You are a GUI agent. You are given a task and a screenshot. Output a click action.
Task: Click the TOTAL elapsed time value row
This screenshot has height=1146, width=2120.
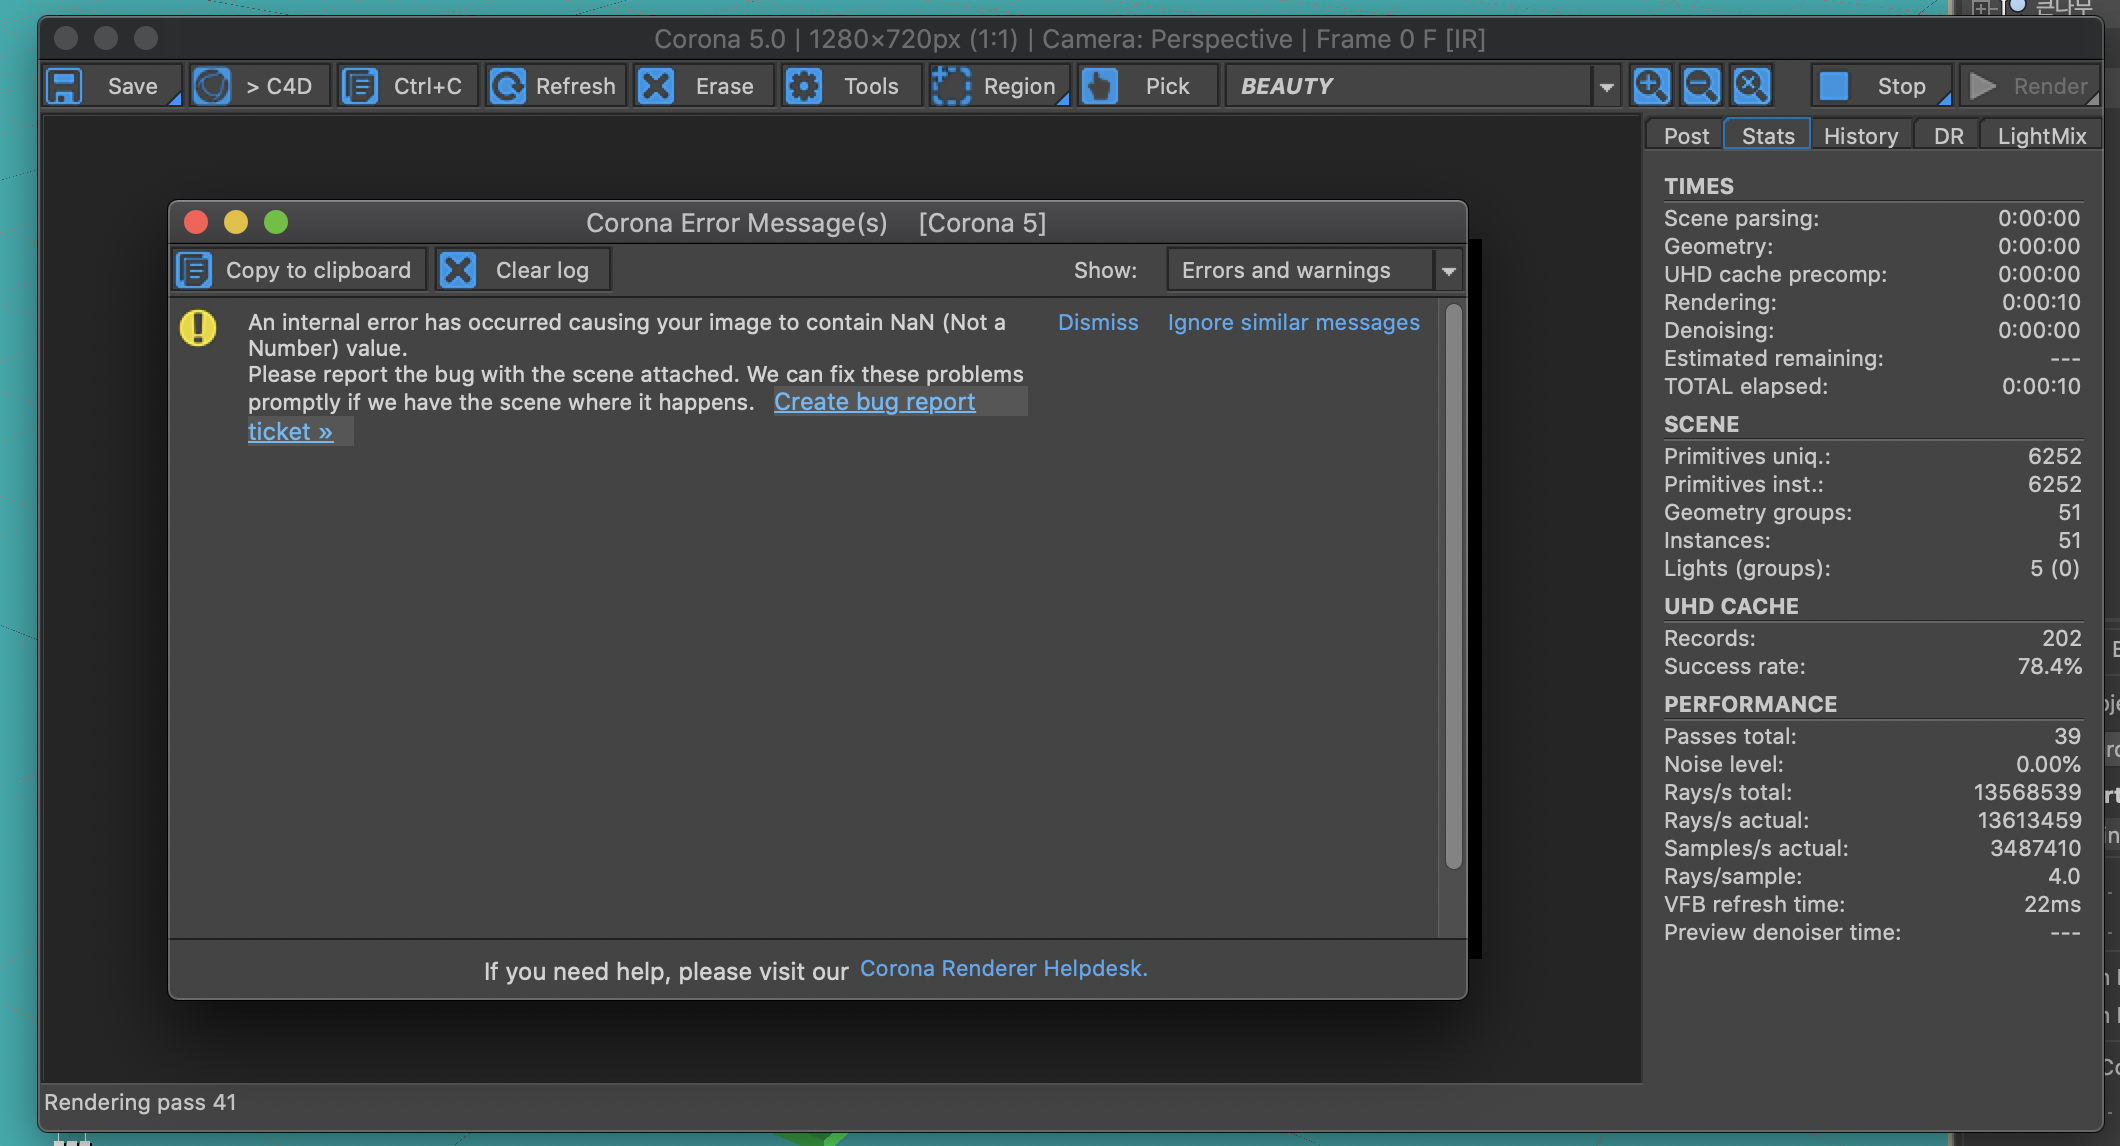[x=1872, y=386]
